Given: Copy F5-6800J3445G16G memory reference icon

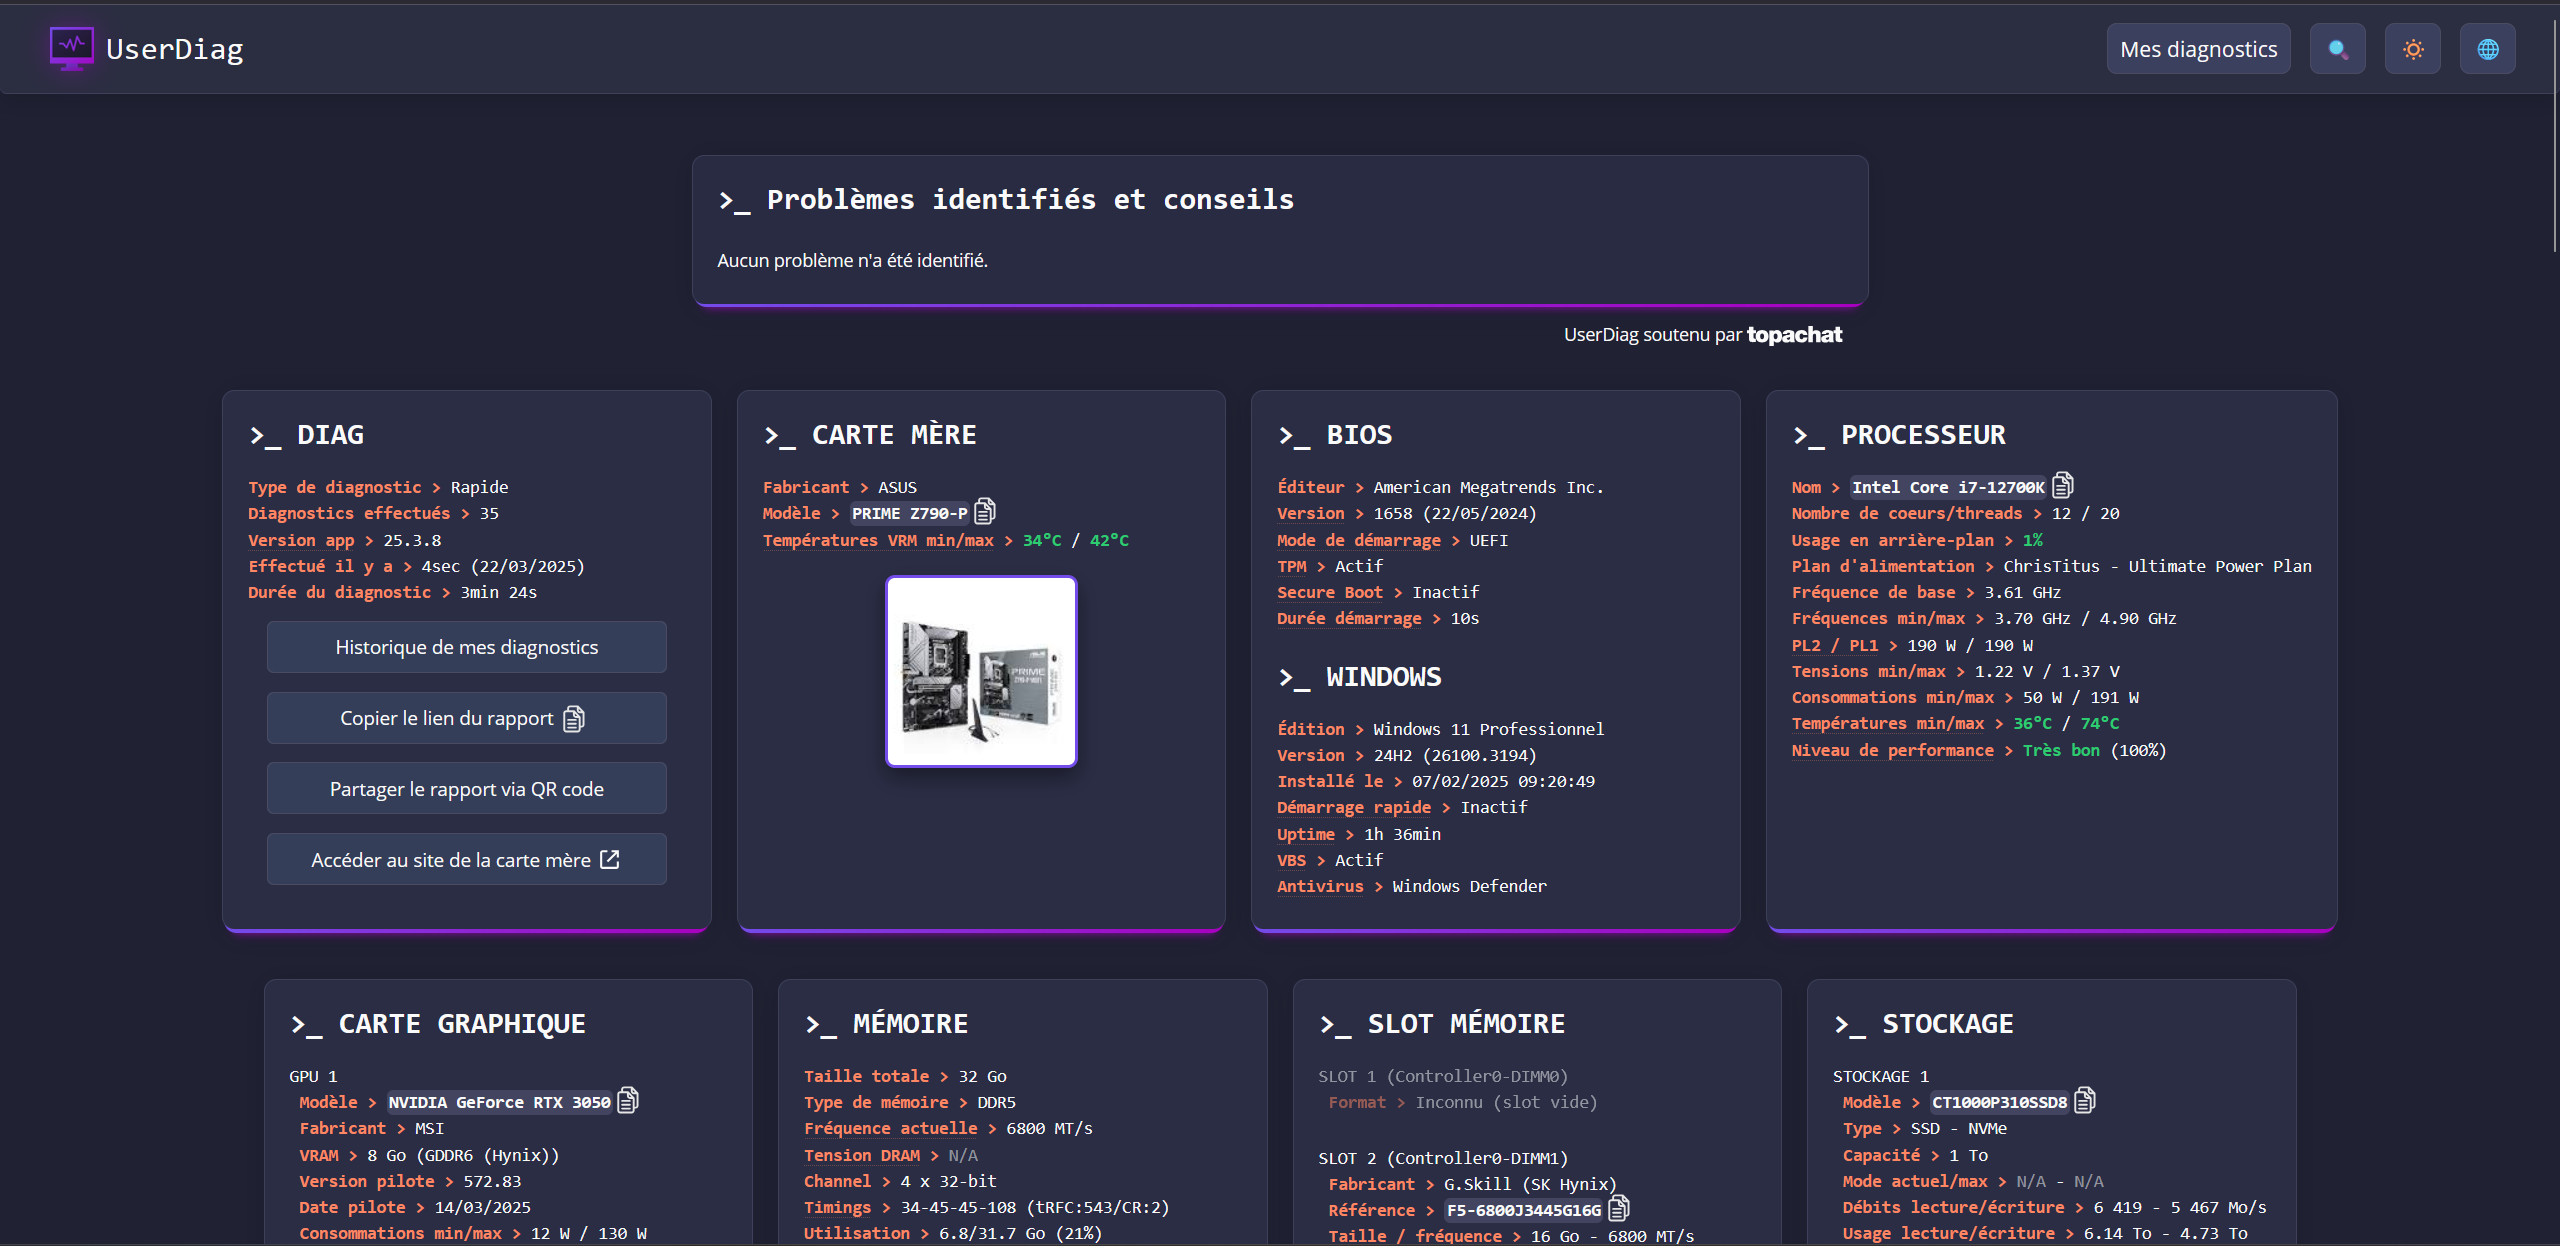Looking at the screenshot, I should (x=1619, y=1209).
